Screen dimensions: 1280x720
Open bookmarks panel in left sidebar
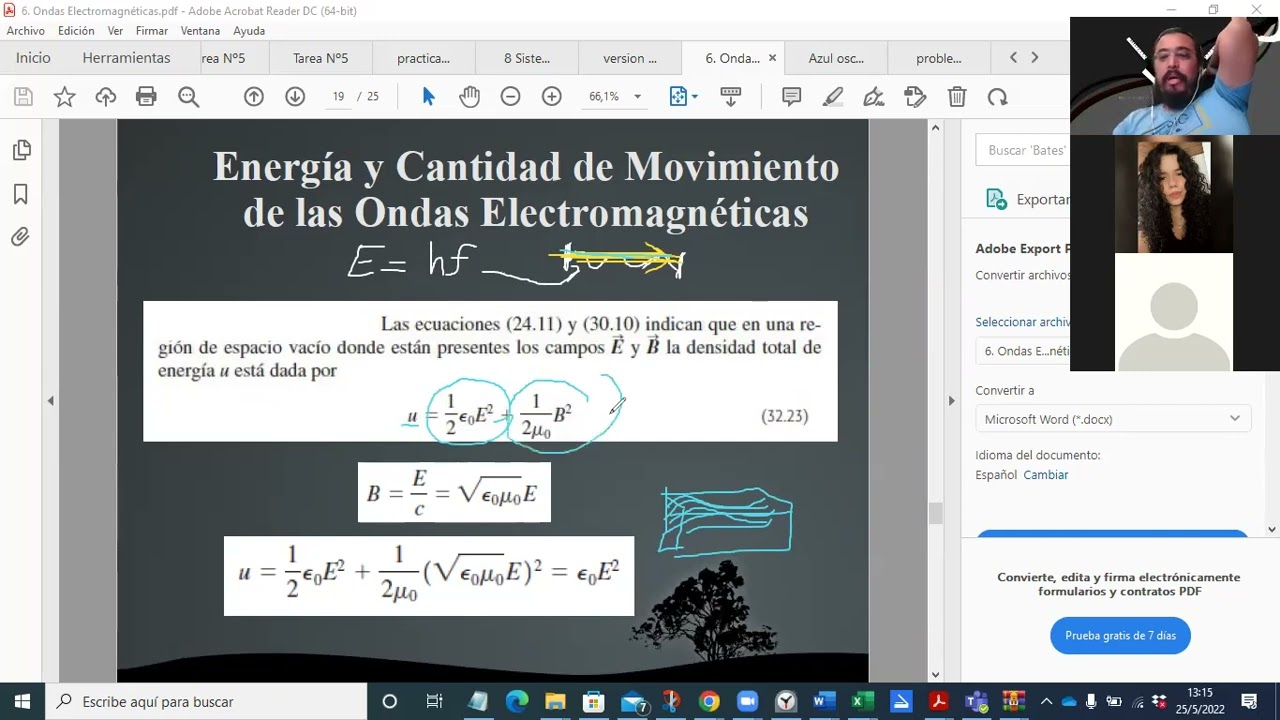[21, 194]
